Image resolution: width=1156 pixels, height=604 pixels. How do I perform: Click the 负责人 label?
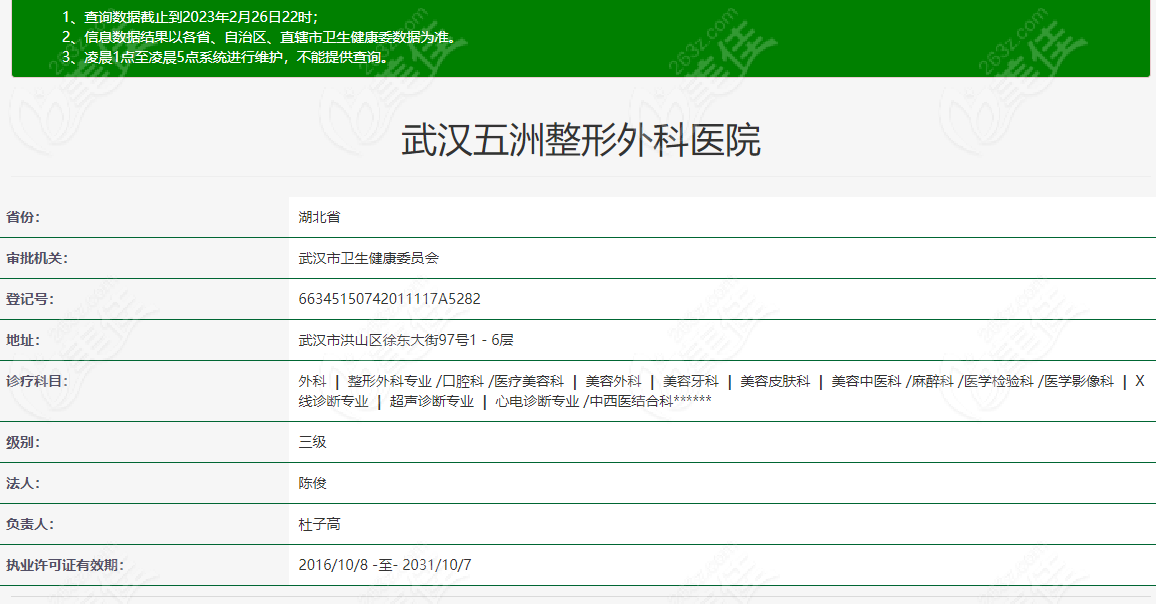30,524
